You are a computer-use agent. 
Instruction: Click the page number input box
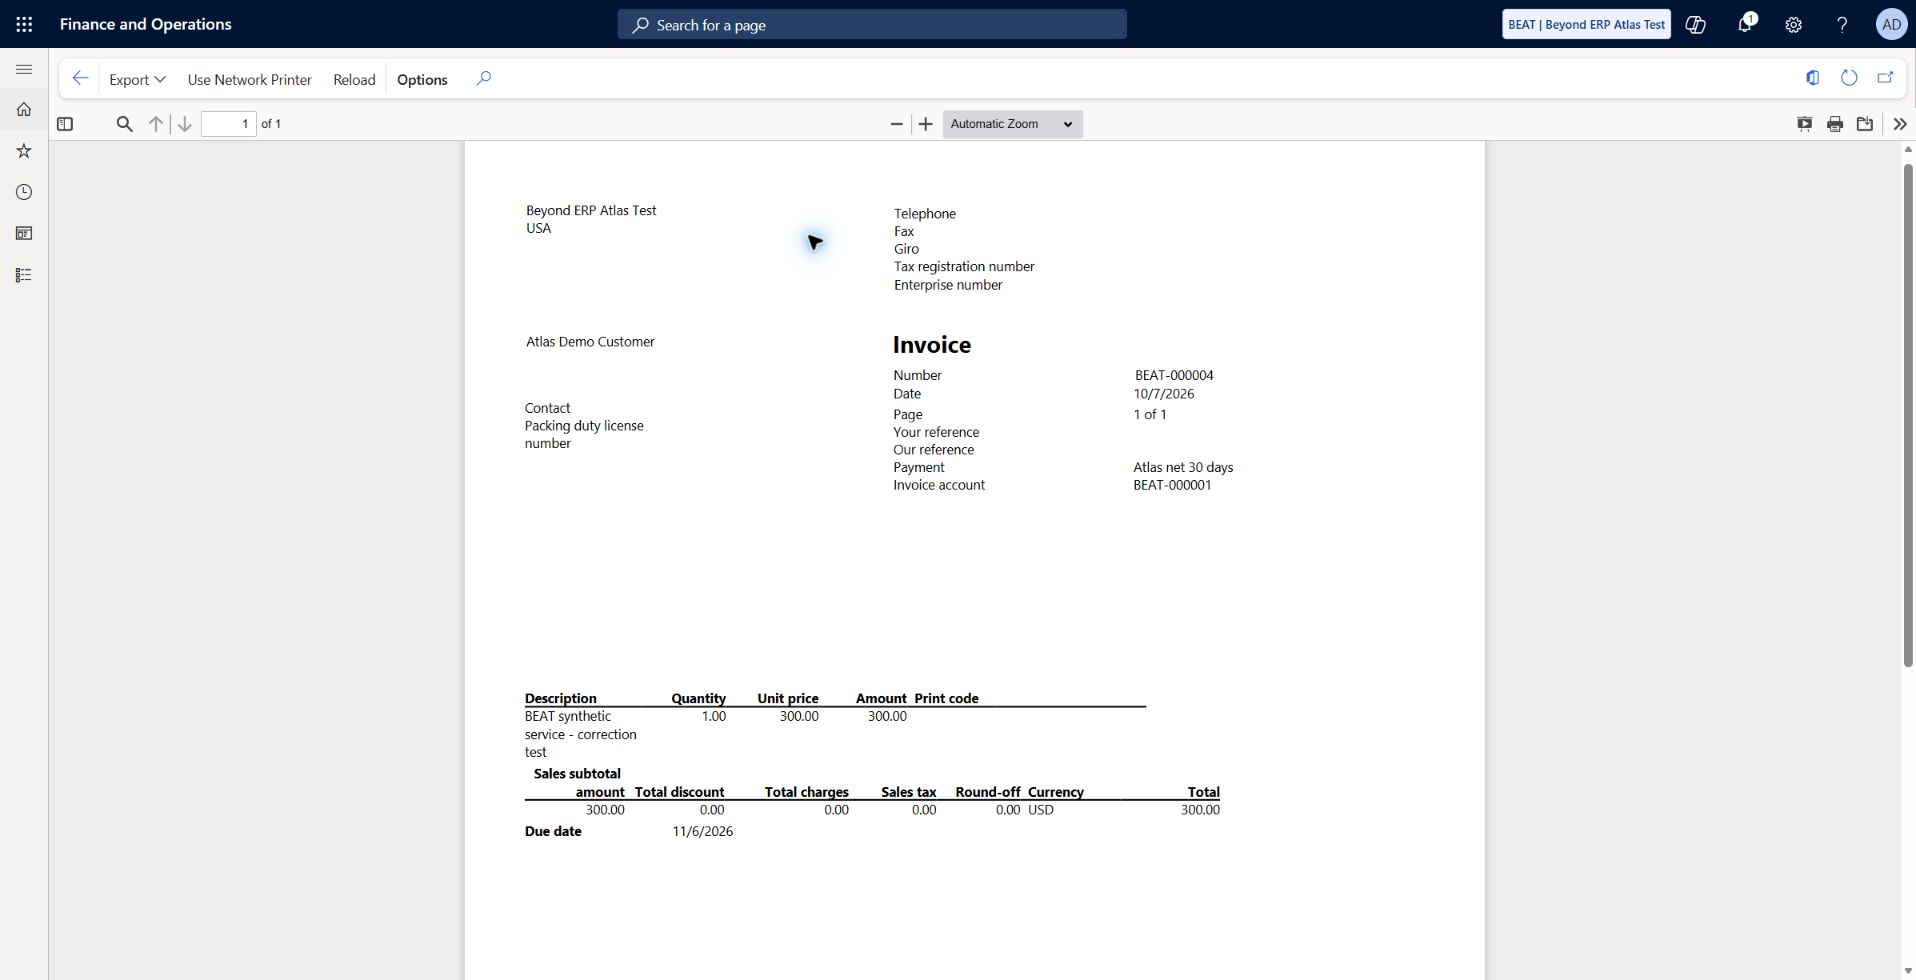pos(228,124)
